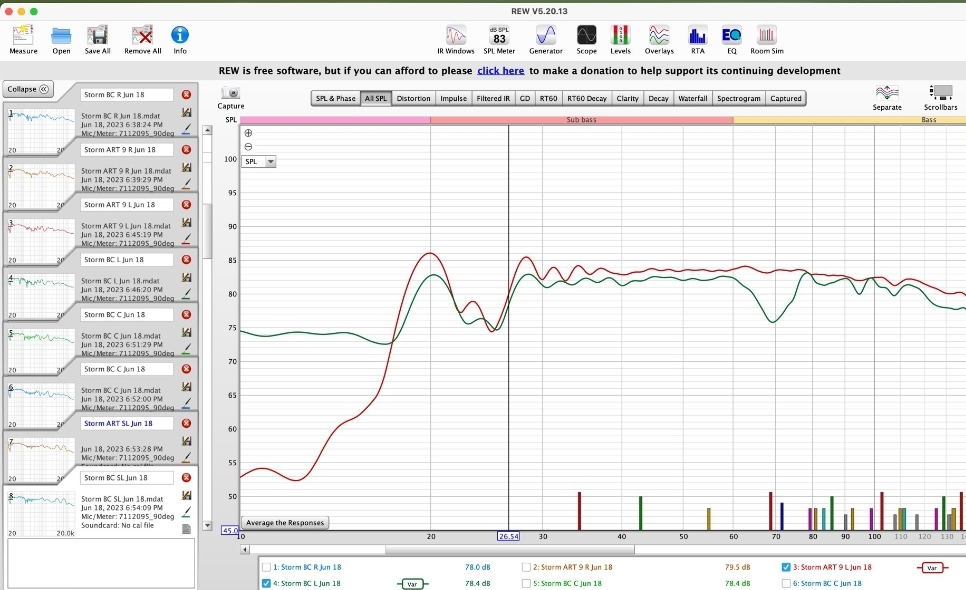Click the 'click here' donation link
Screen dimensions: 966x590
(500, 71)
